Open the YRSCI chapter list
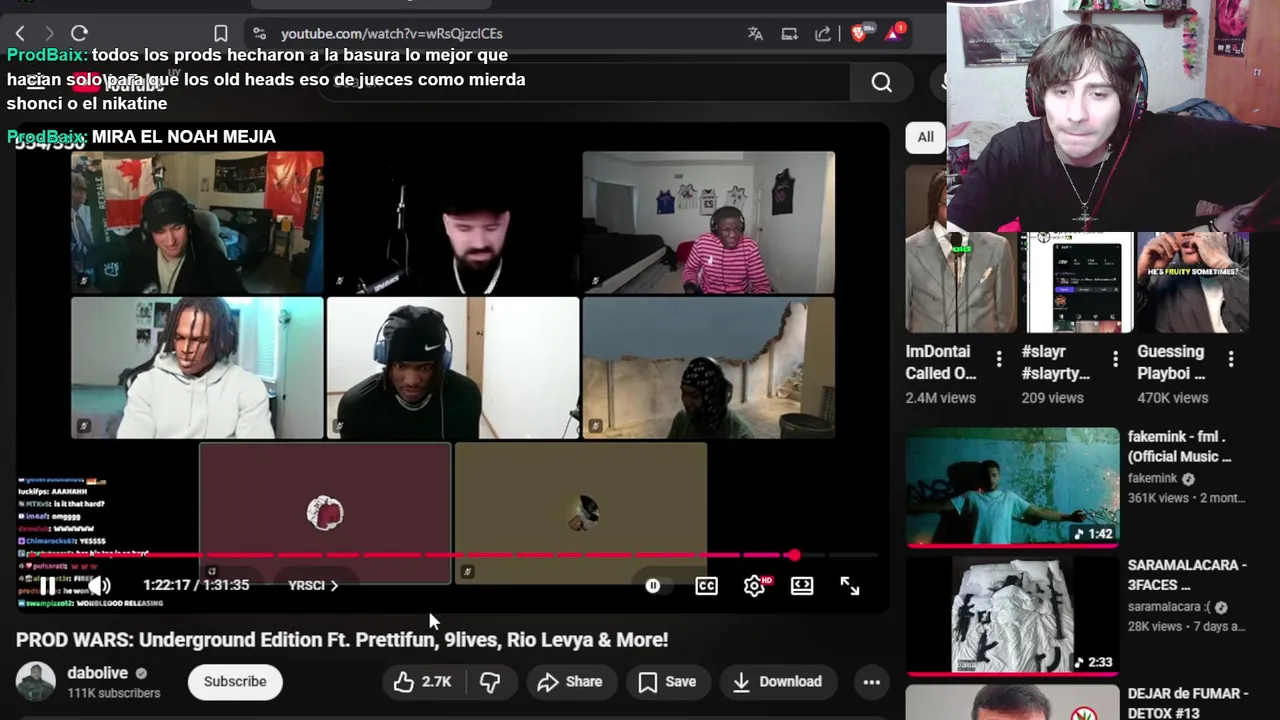The image size is (1280, 720). pyautogui.click(x=313, y=585)
